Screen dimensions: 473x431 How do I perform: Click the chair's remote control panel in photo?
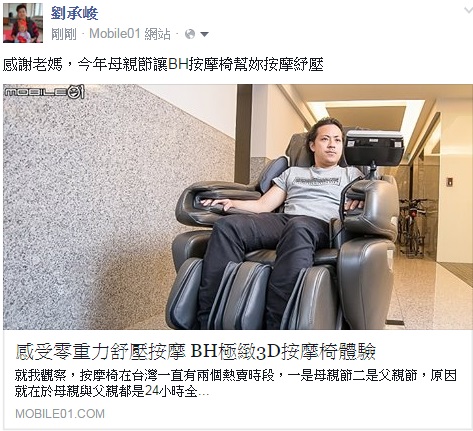tap(374, 148)
